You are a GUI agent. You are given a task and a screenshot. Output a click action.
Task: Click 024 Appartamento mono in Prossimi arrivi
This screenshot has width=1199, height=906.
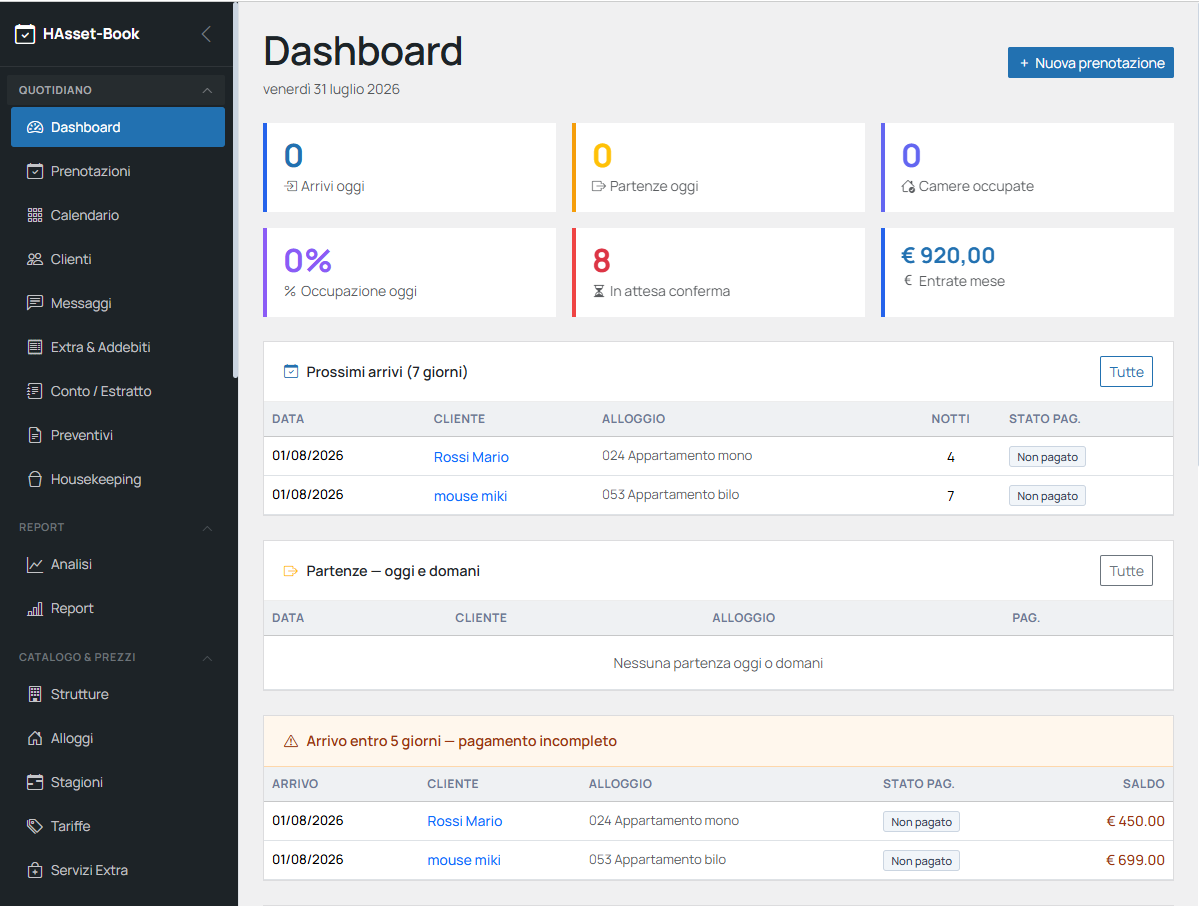(677, 456)
